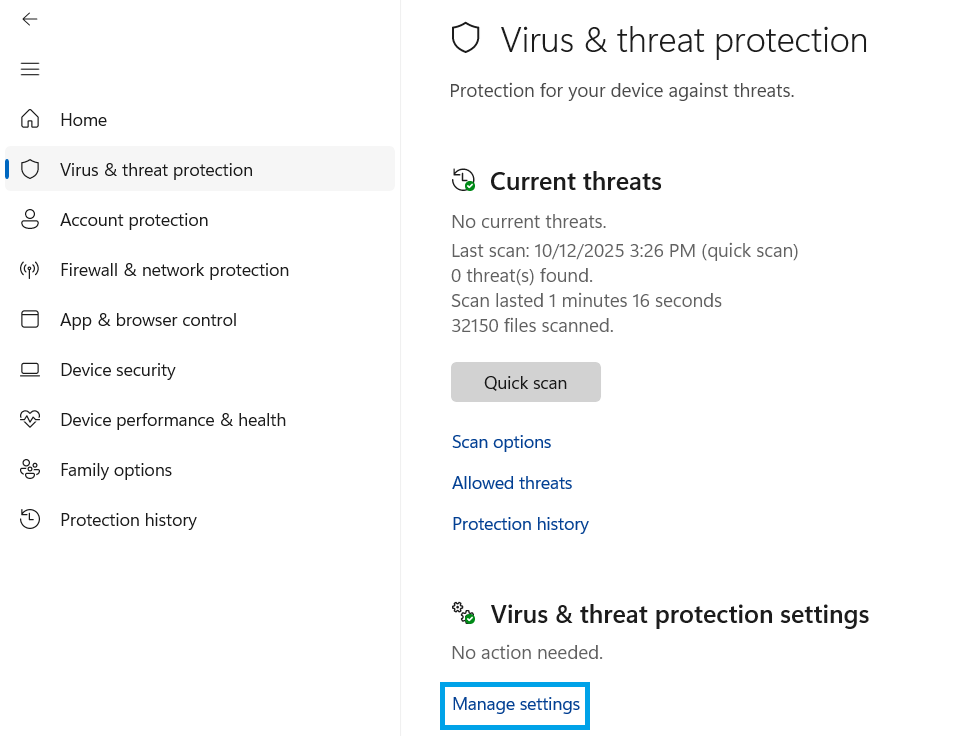Click the protection settings gears icon
Viewport: 975px width, 736px height.
464,613
